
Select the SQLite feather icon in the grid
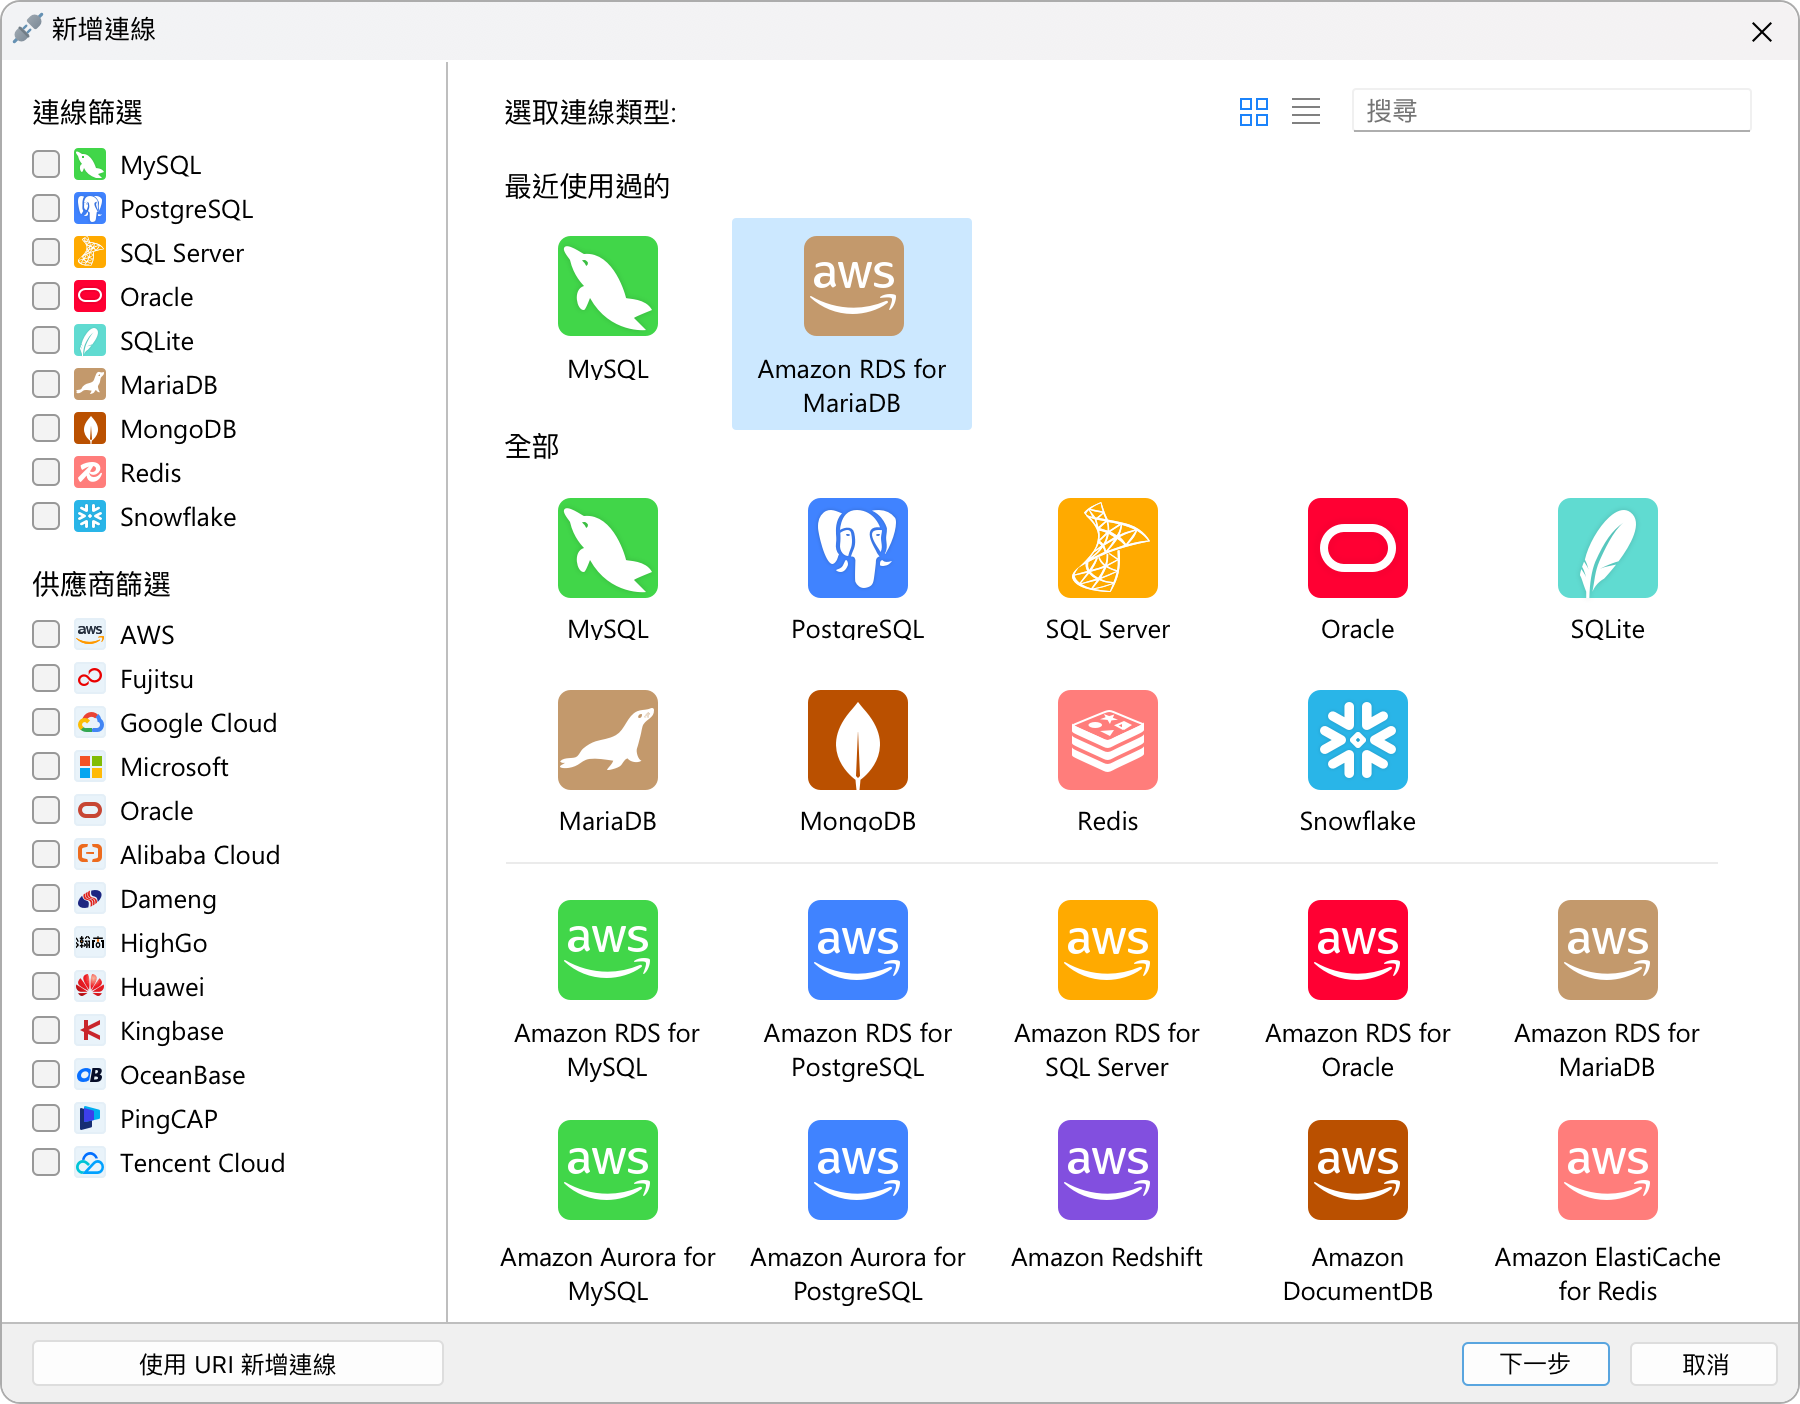click(x=1608, y=548)
